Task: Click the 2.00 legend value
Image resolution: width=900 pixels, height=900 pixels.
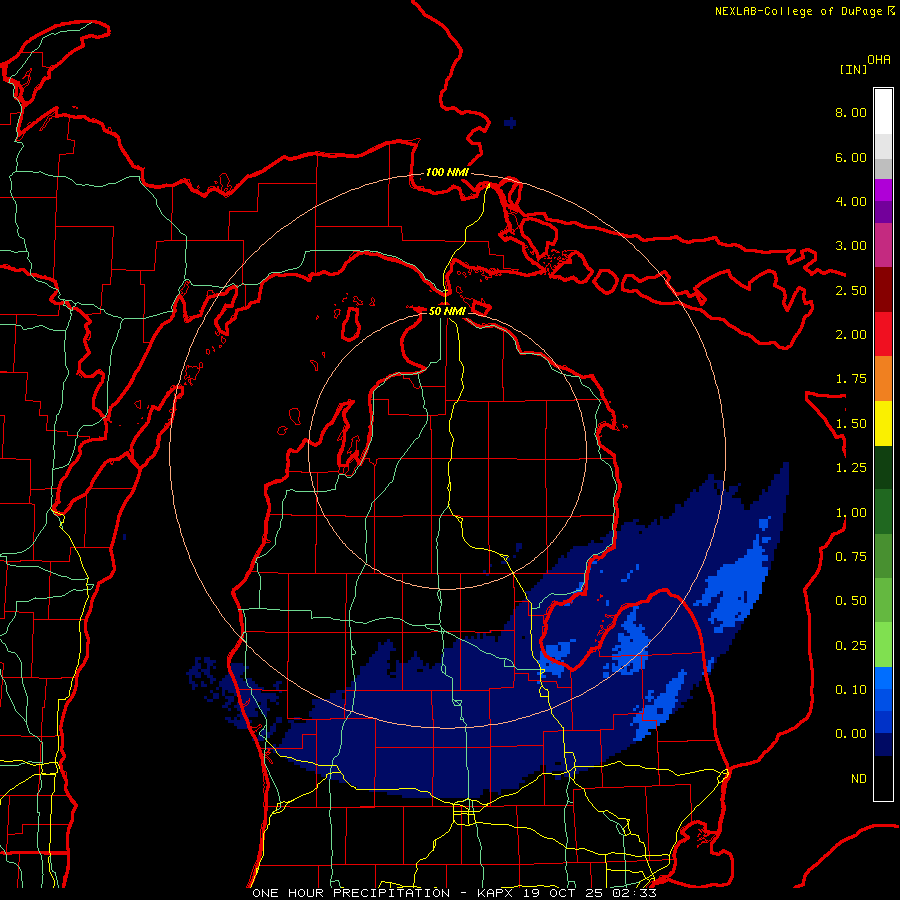Action: 851,335
